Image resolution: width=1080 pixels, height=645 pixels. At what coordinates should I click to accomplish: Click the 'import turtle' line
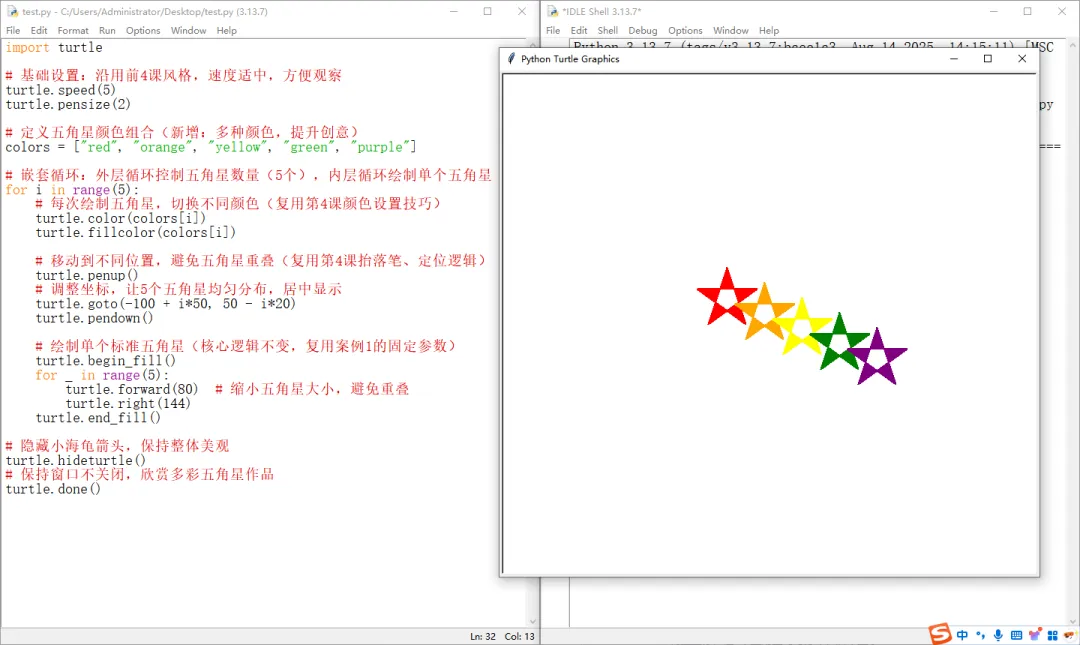pyautogui.click(x=54, y=48)
